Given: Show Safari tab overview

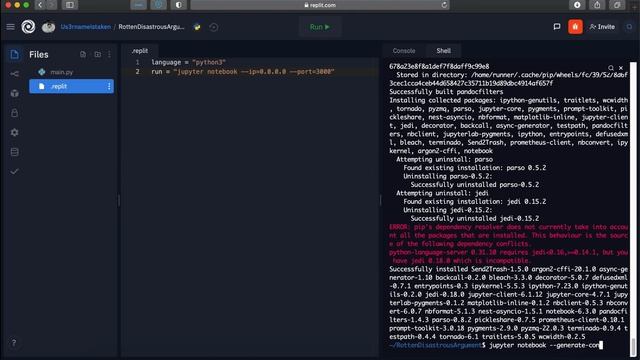Looking at the screenshot, I should pos(617,5).
